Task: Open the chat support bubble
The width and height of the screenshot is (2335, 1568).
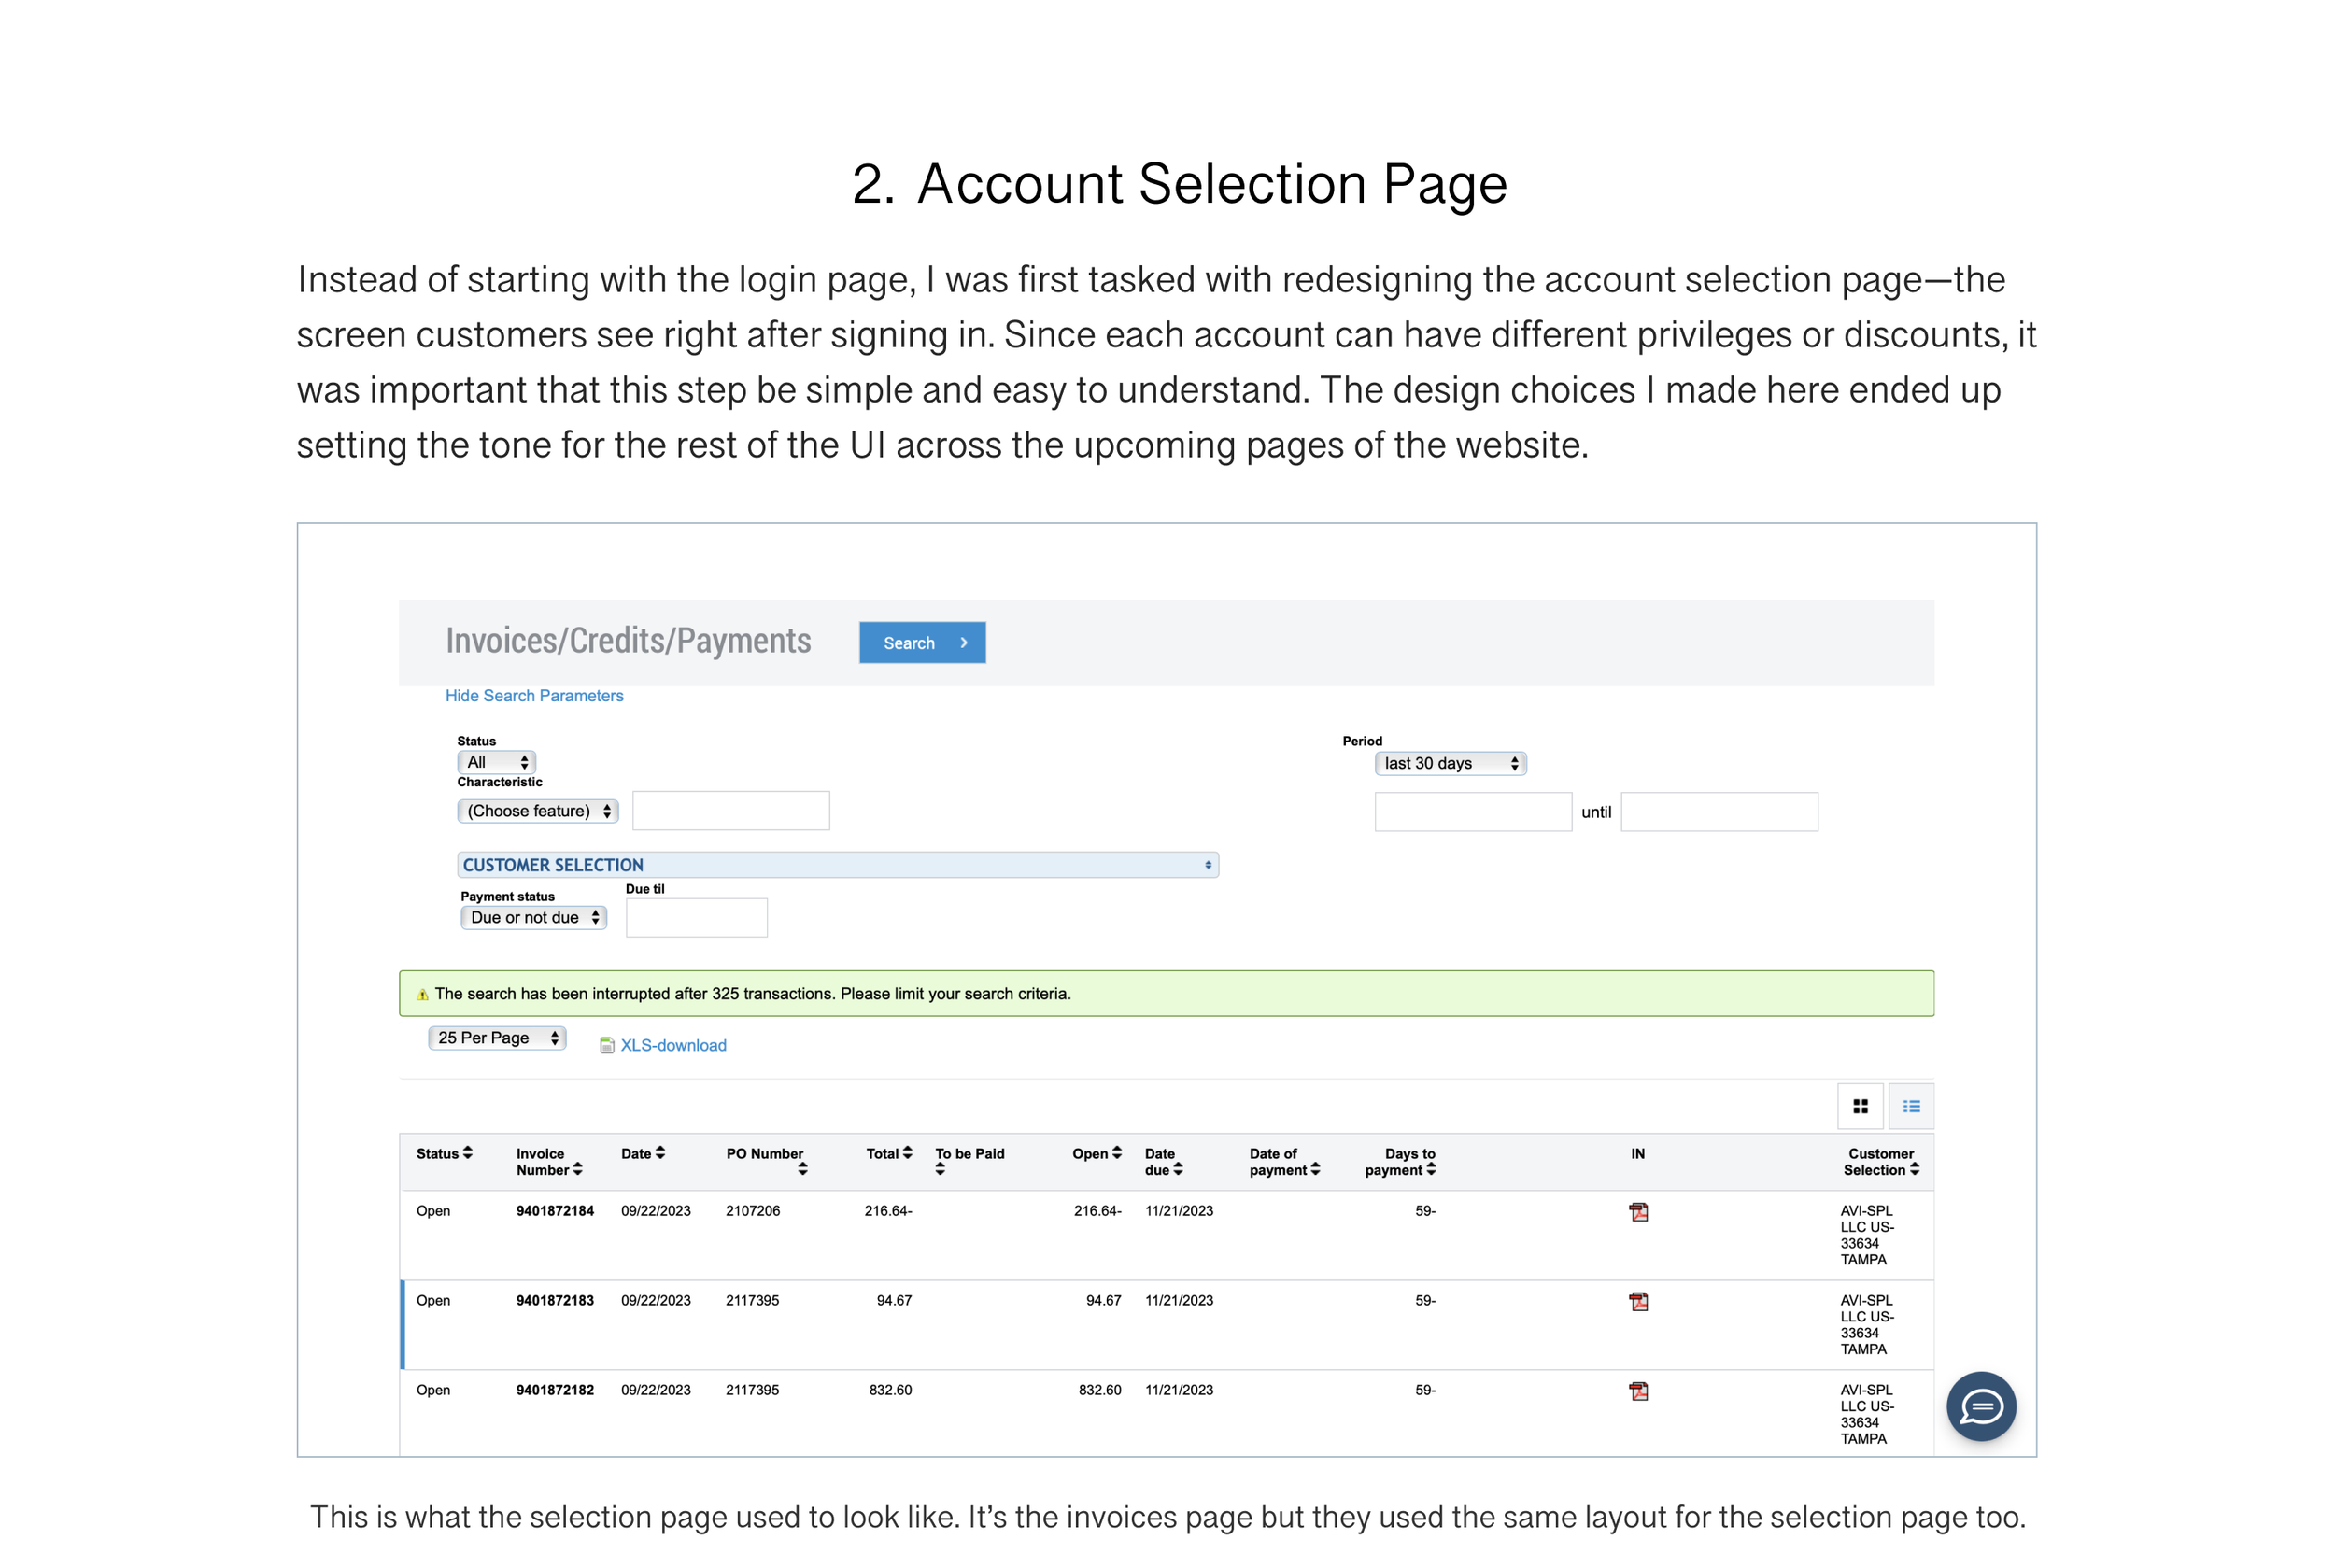Action: (x=1980, y=1406)
